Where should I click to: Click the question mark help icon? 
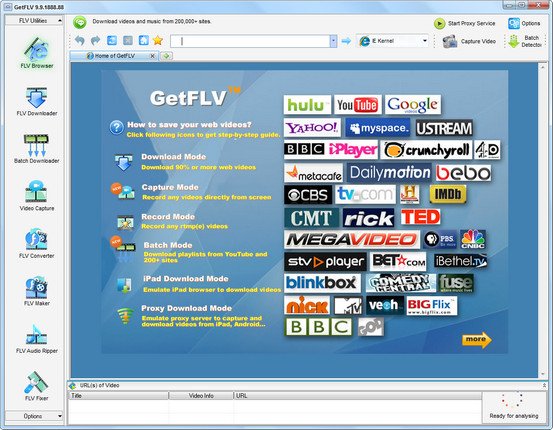pos(116,128)
